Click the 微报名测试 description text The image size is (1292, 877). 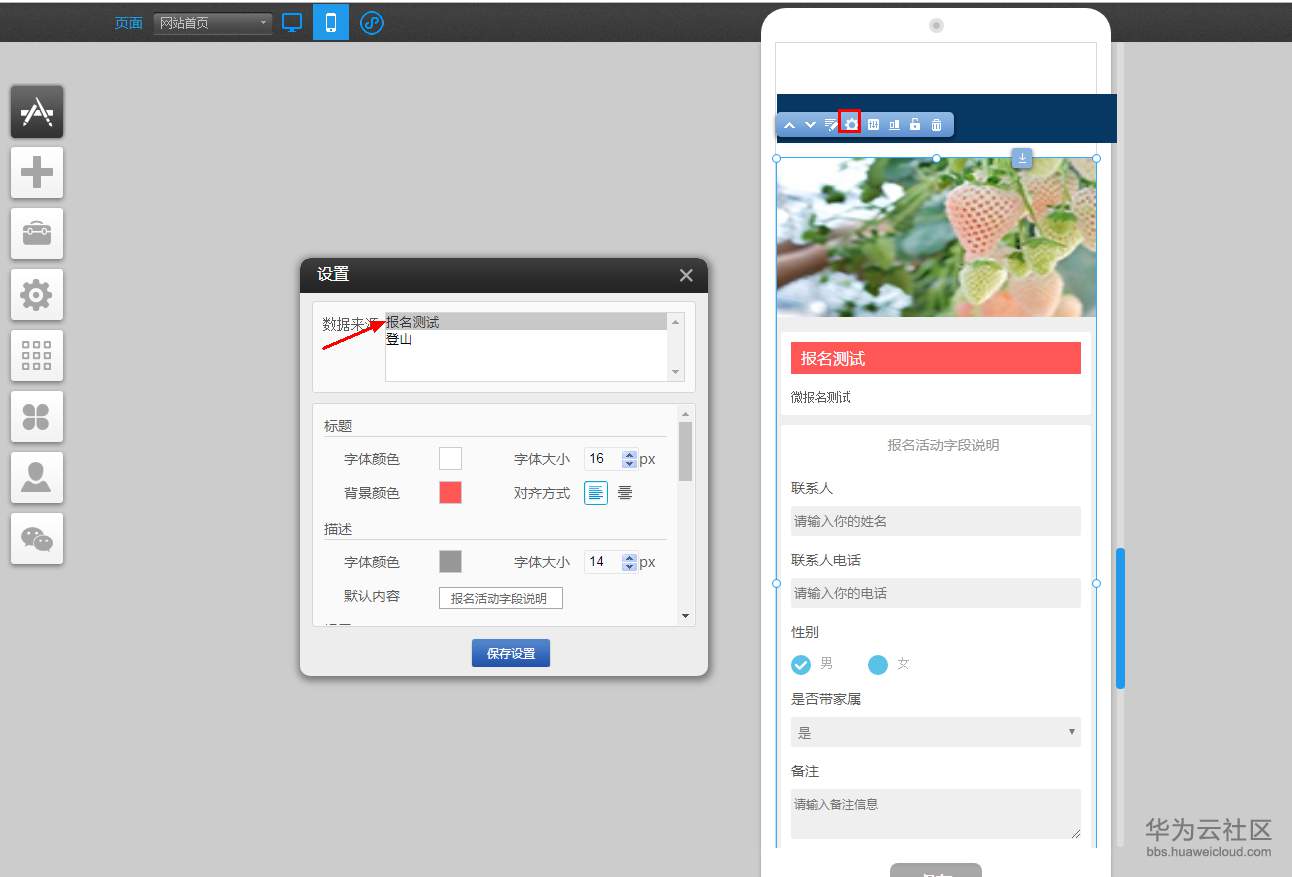pos(821,397)
